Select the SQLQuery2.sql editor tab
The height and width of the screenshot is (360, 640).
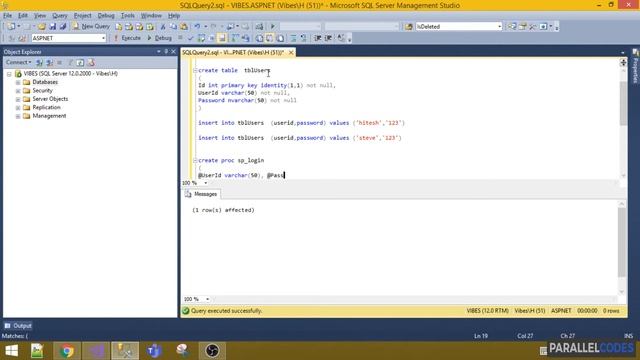point(233,53)
